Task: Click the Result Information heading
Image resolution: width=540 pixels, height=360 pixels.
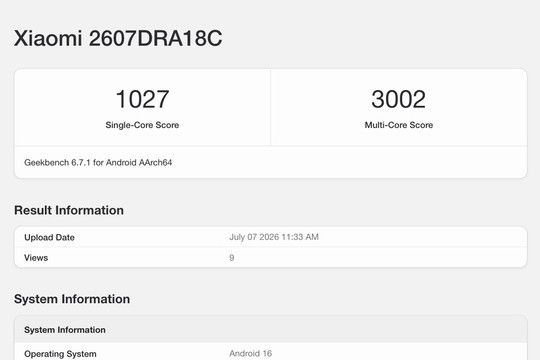Action: coord(69,210)
